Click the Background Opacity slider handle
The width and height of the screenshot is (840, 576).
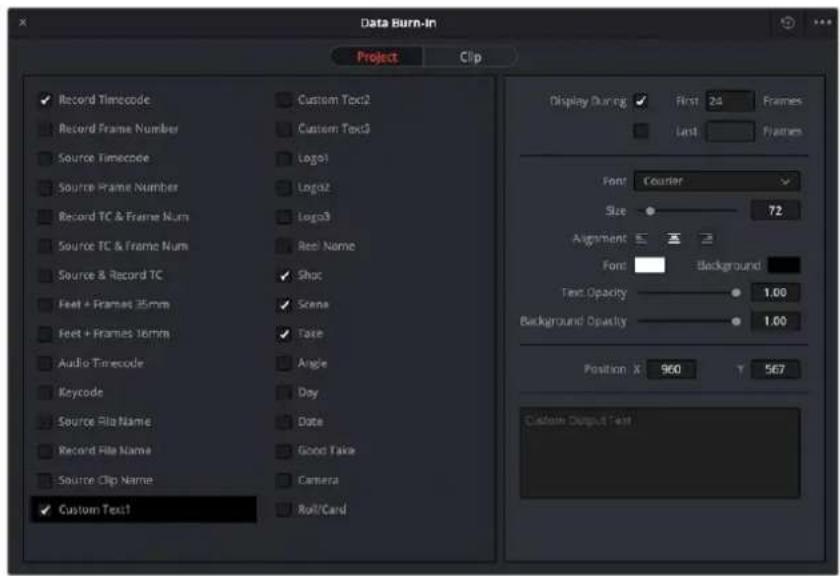coord(736,321)
